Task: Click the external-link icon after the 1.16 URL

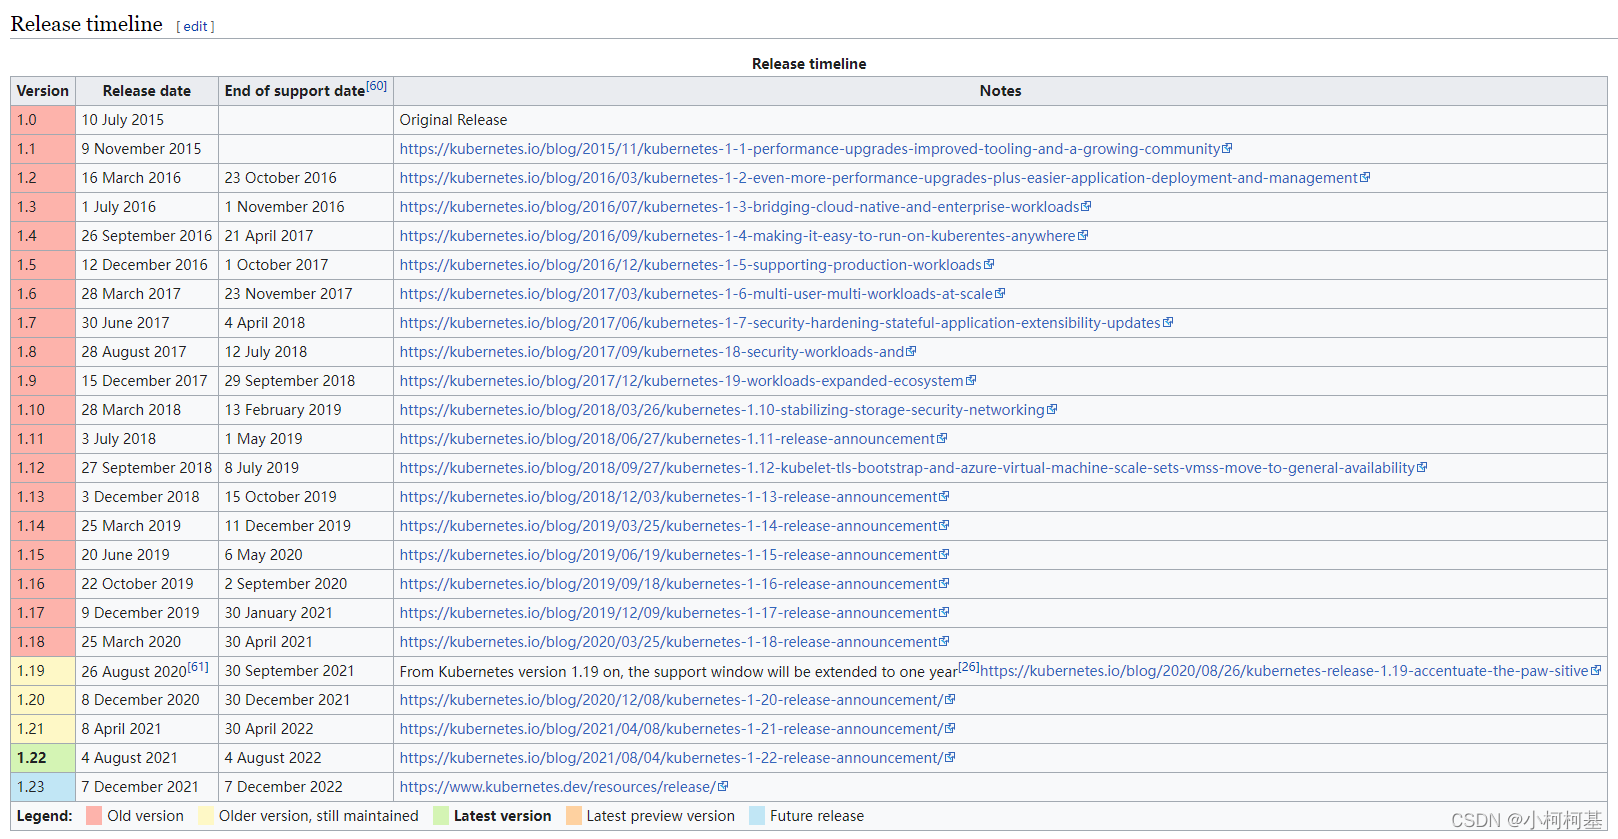Action: pyautogui.click(x=944, y=584)
